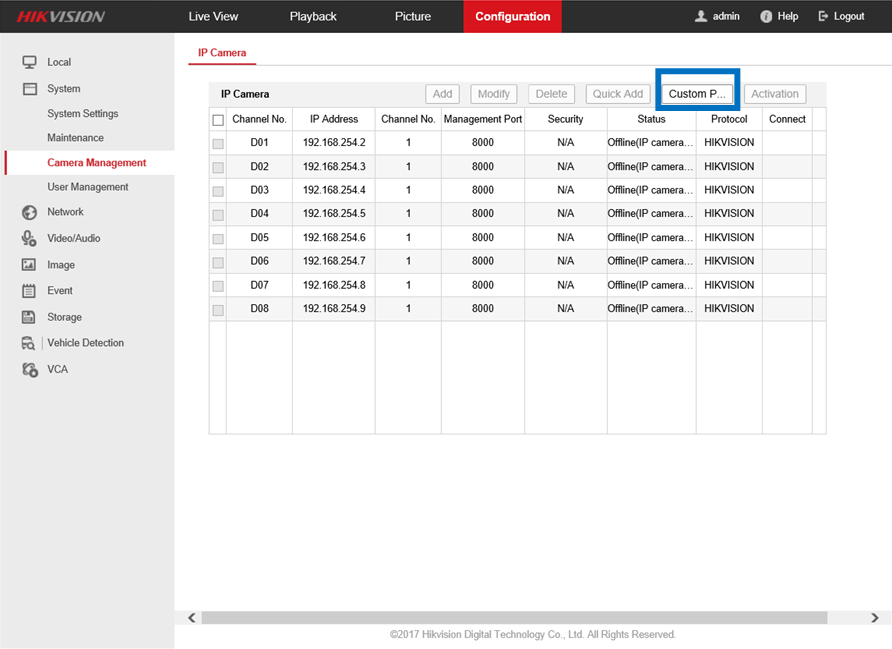Check the box for camera D01
The height and width of the screenshot is (649, 892).
(x=218, y=143)
